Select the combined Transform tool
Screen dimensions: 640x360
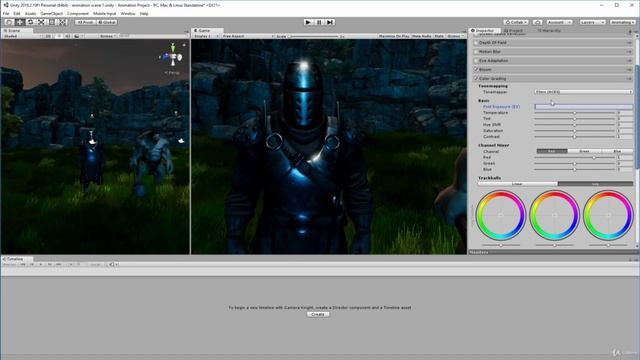[x=62, y=22]
